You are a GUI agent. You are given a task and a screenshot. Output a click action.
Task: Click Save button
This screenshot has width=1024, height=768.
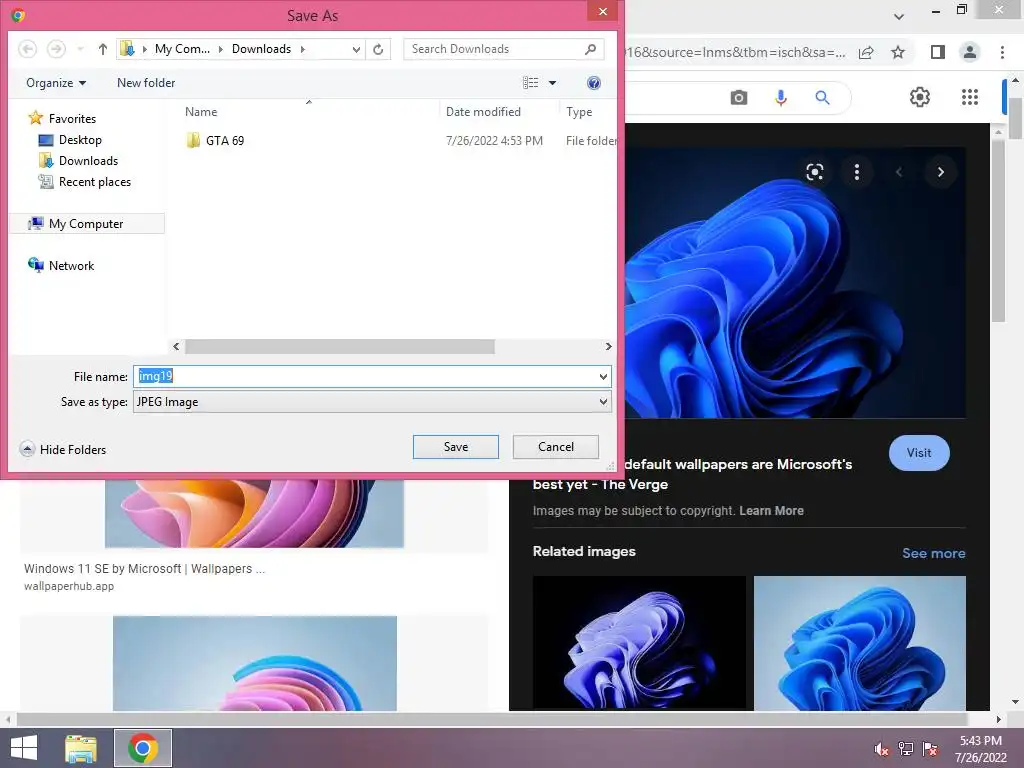456,447
